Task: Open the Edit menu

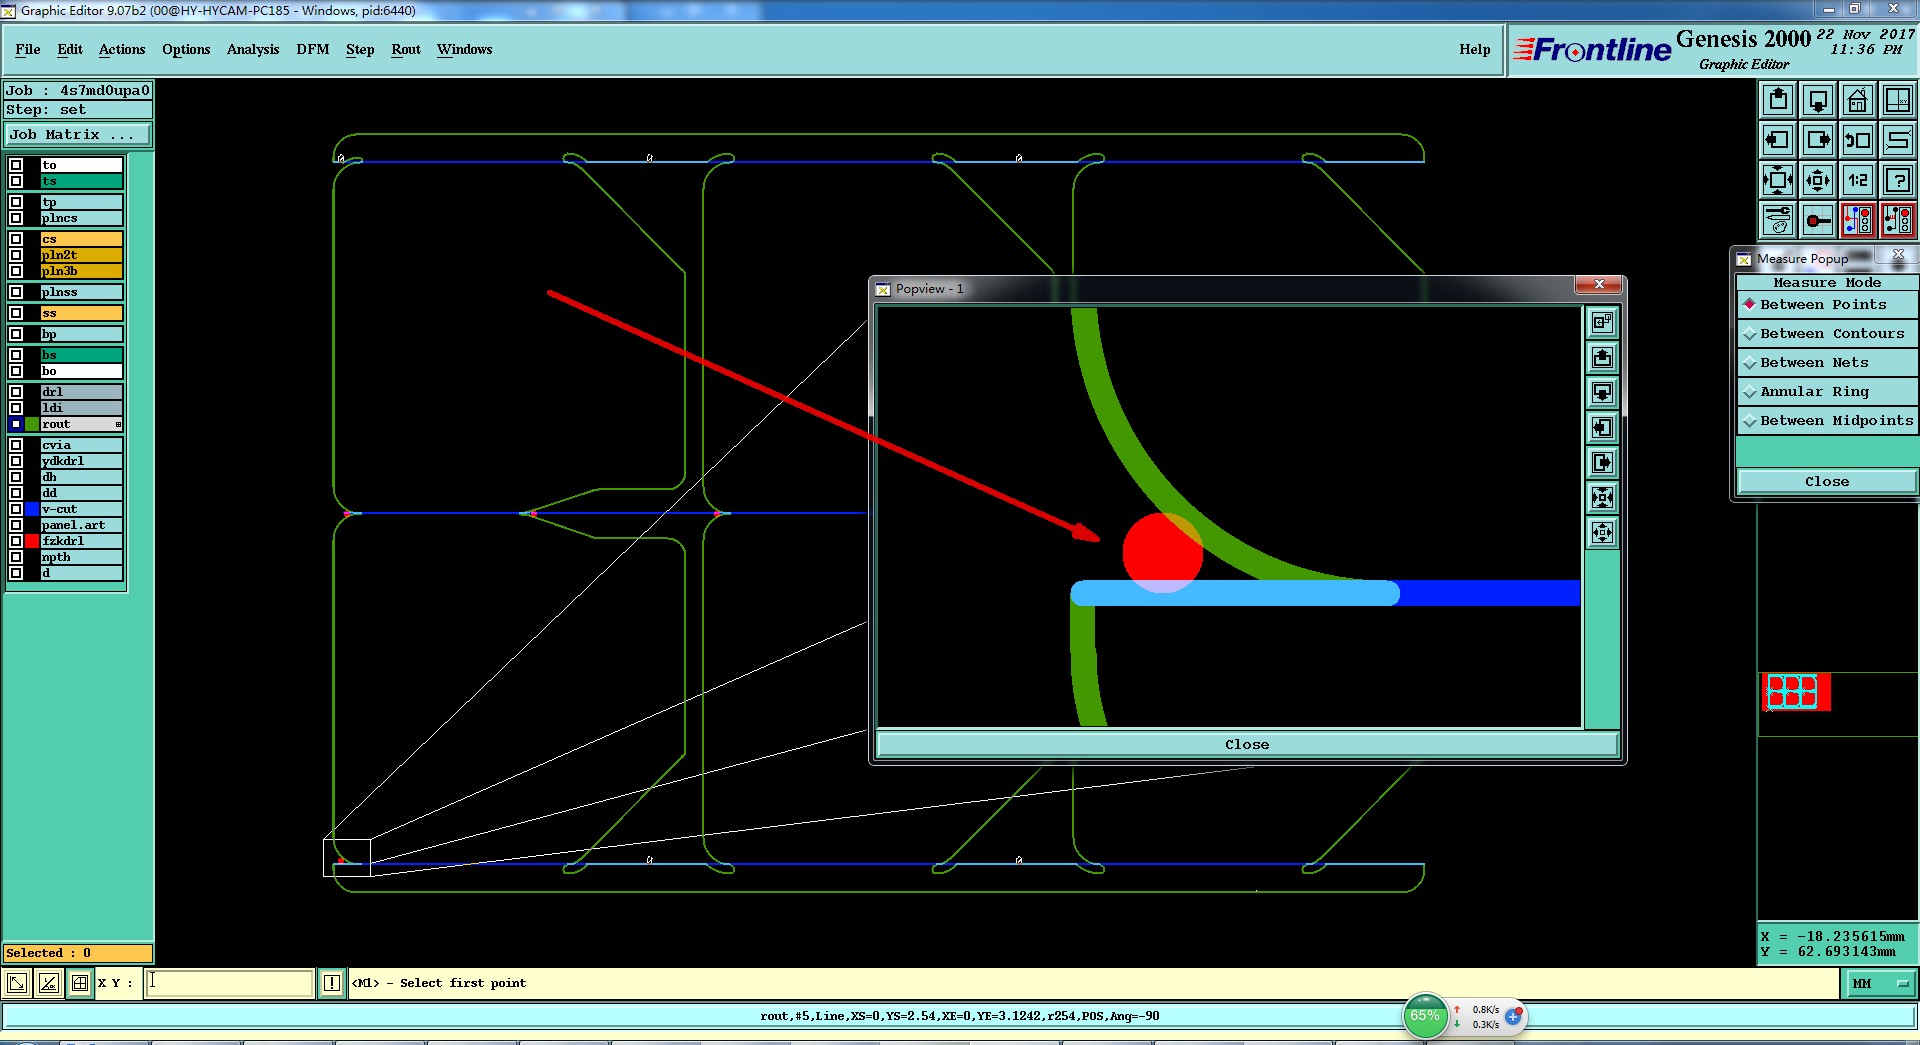Action: pos(70,49)
